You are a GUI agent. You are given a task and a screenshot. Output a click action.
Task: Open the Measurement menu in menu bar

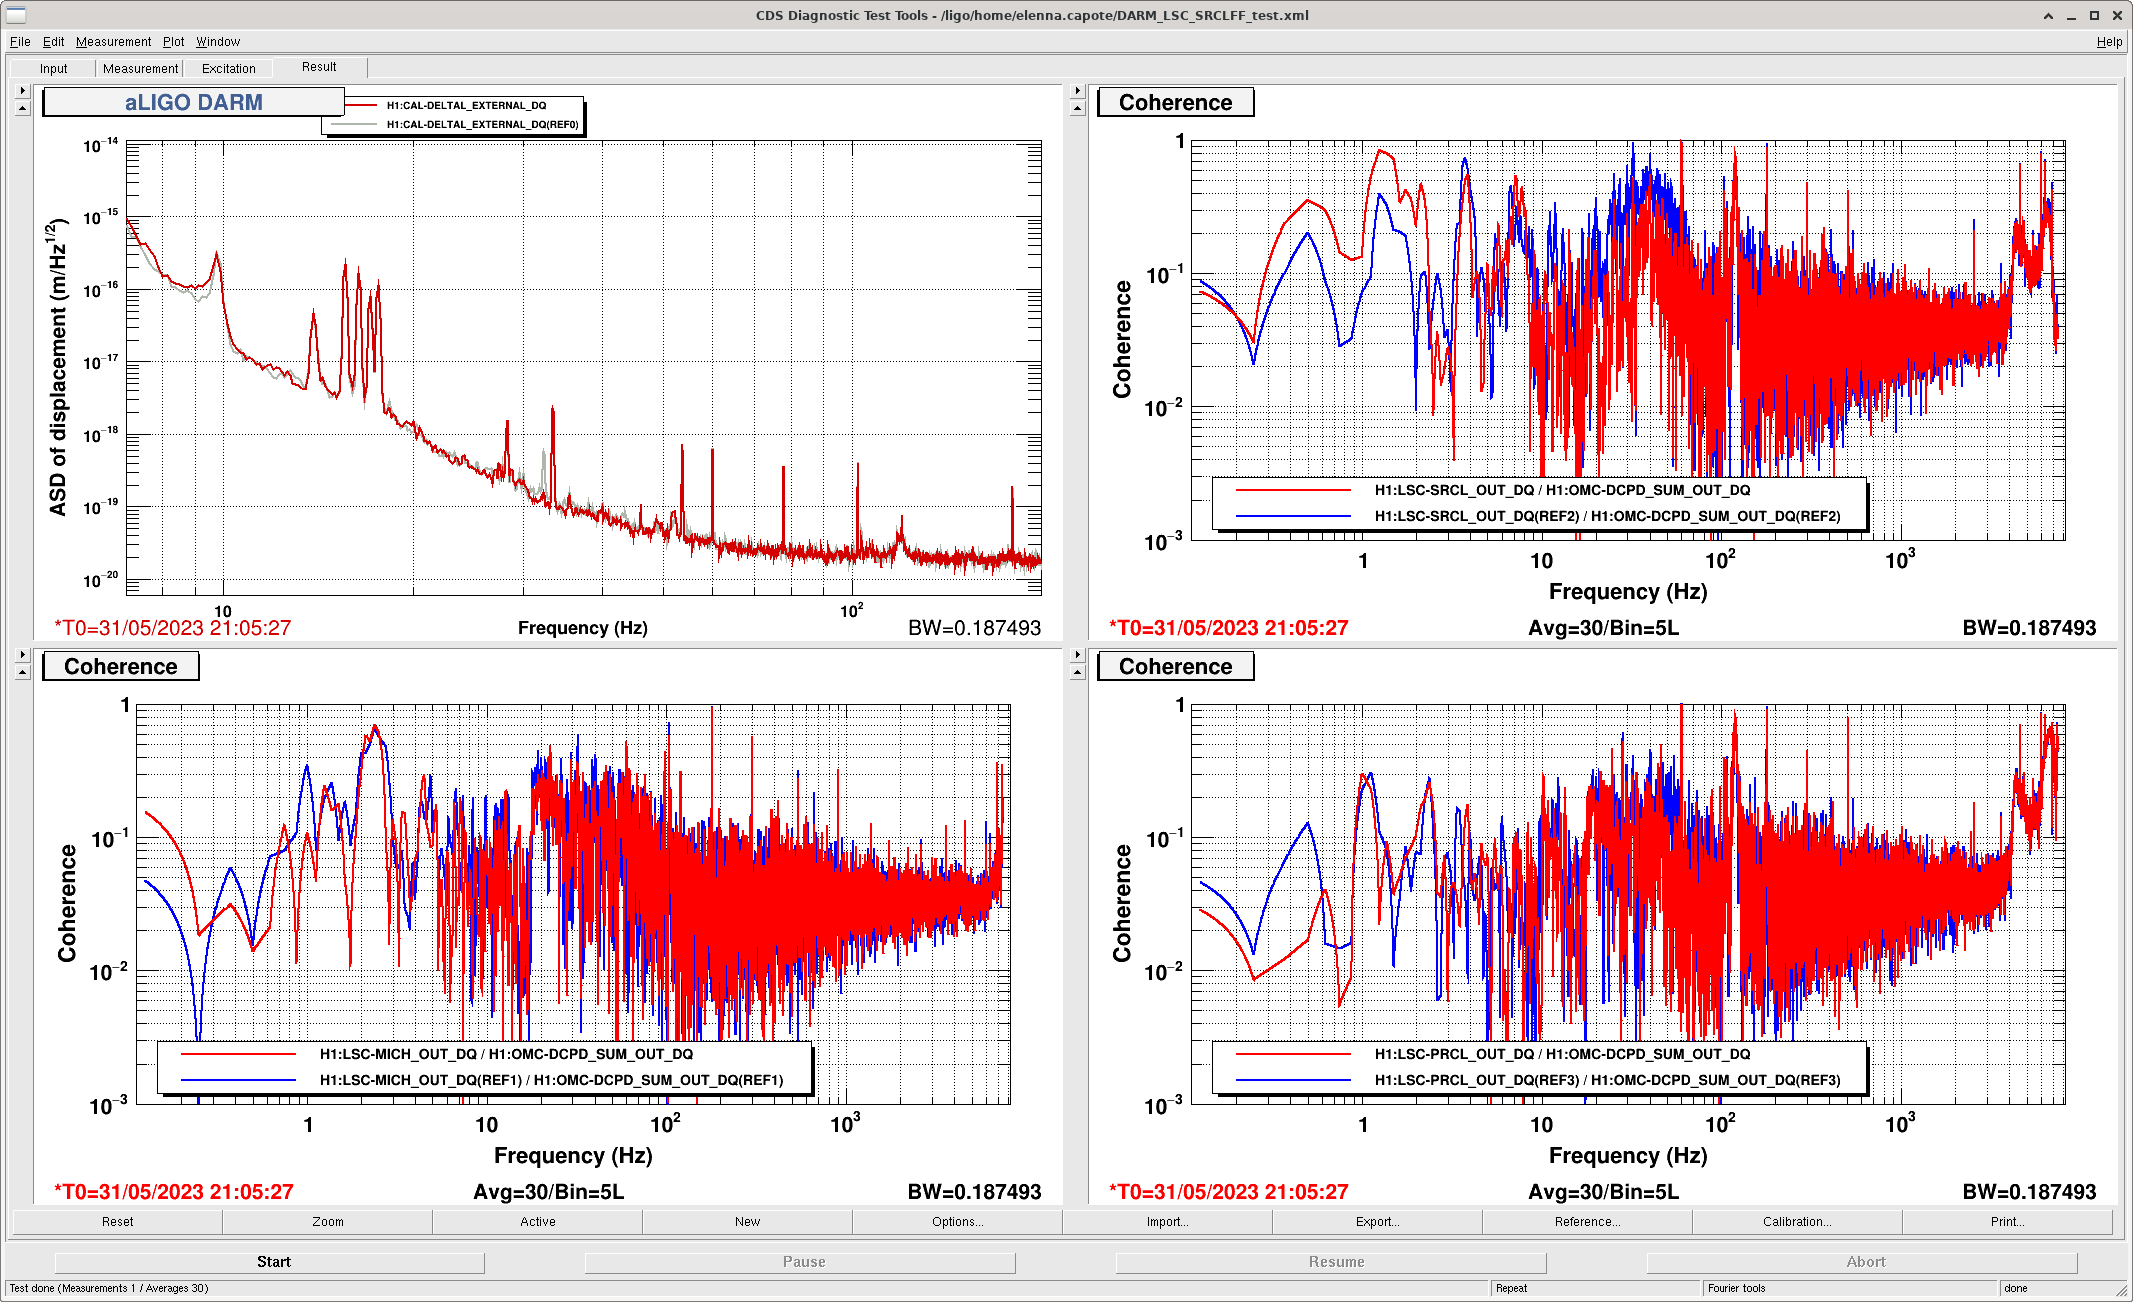point(113,42)
